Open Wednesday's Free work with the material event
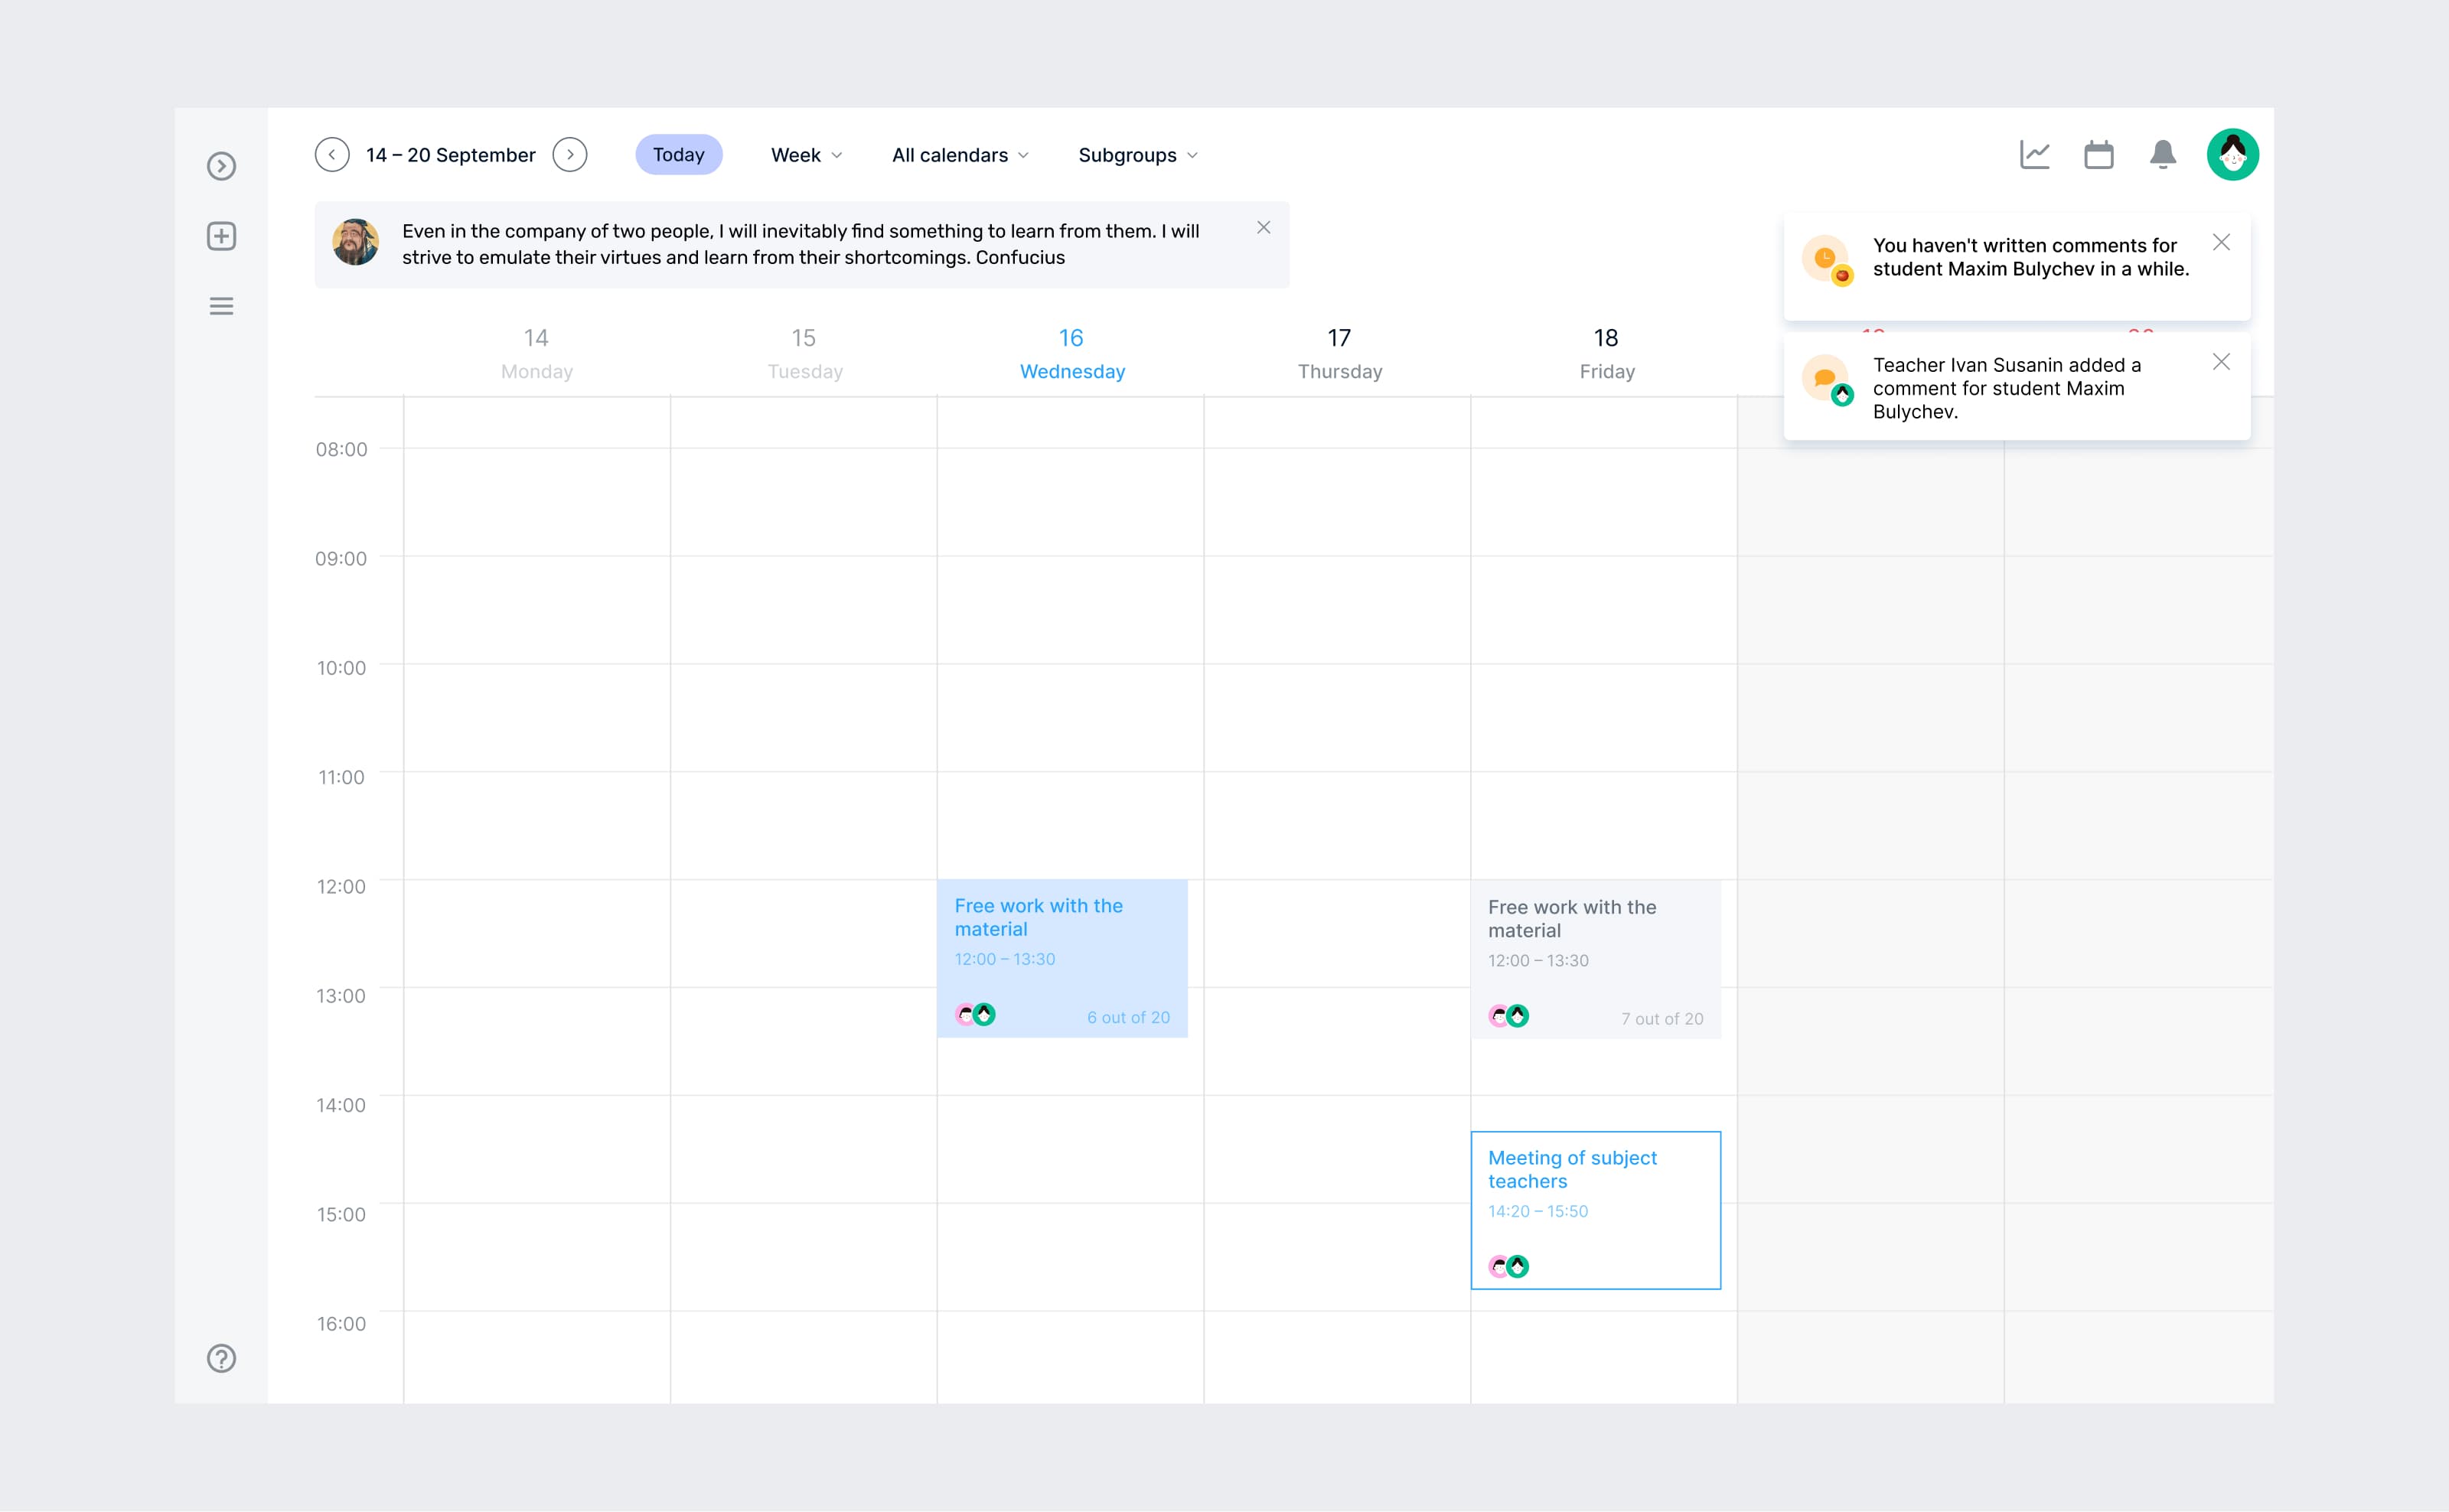This screenshot has height=1512, width=2449. tap(1062, 958)
